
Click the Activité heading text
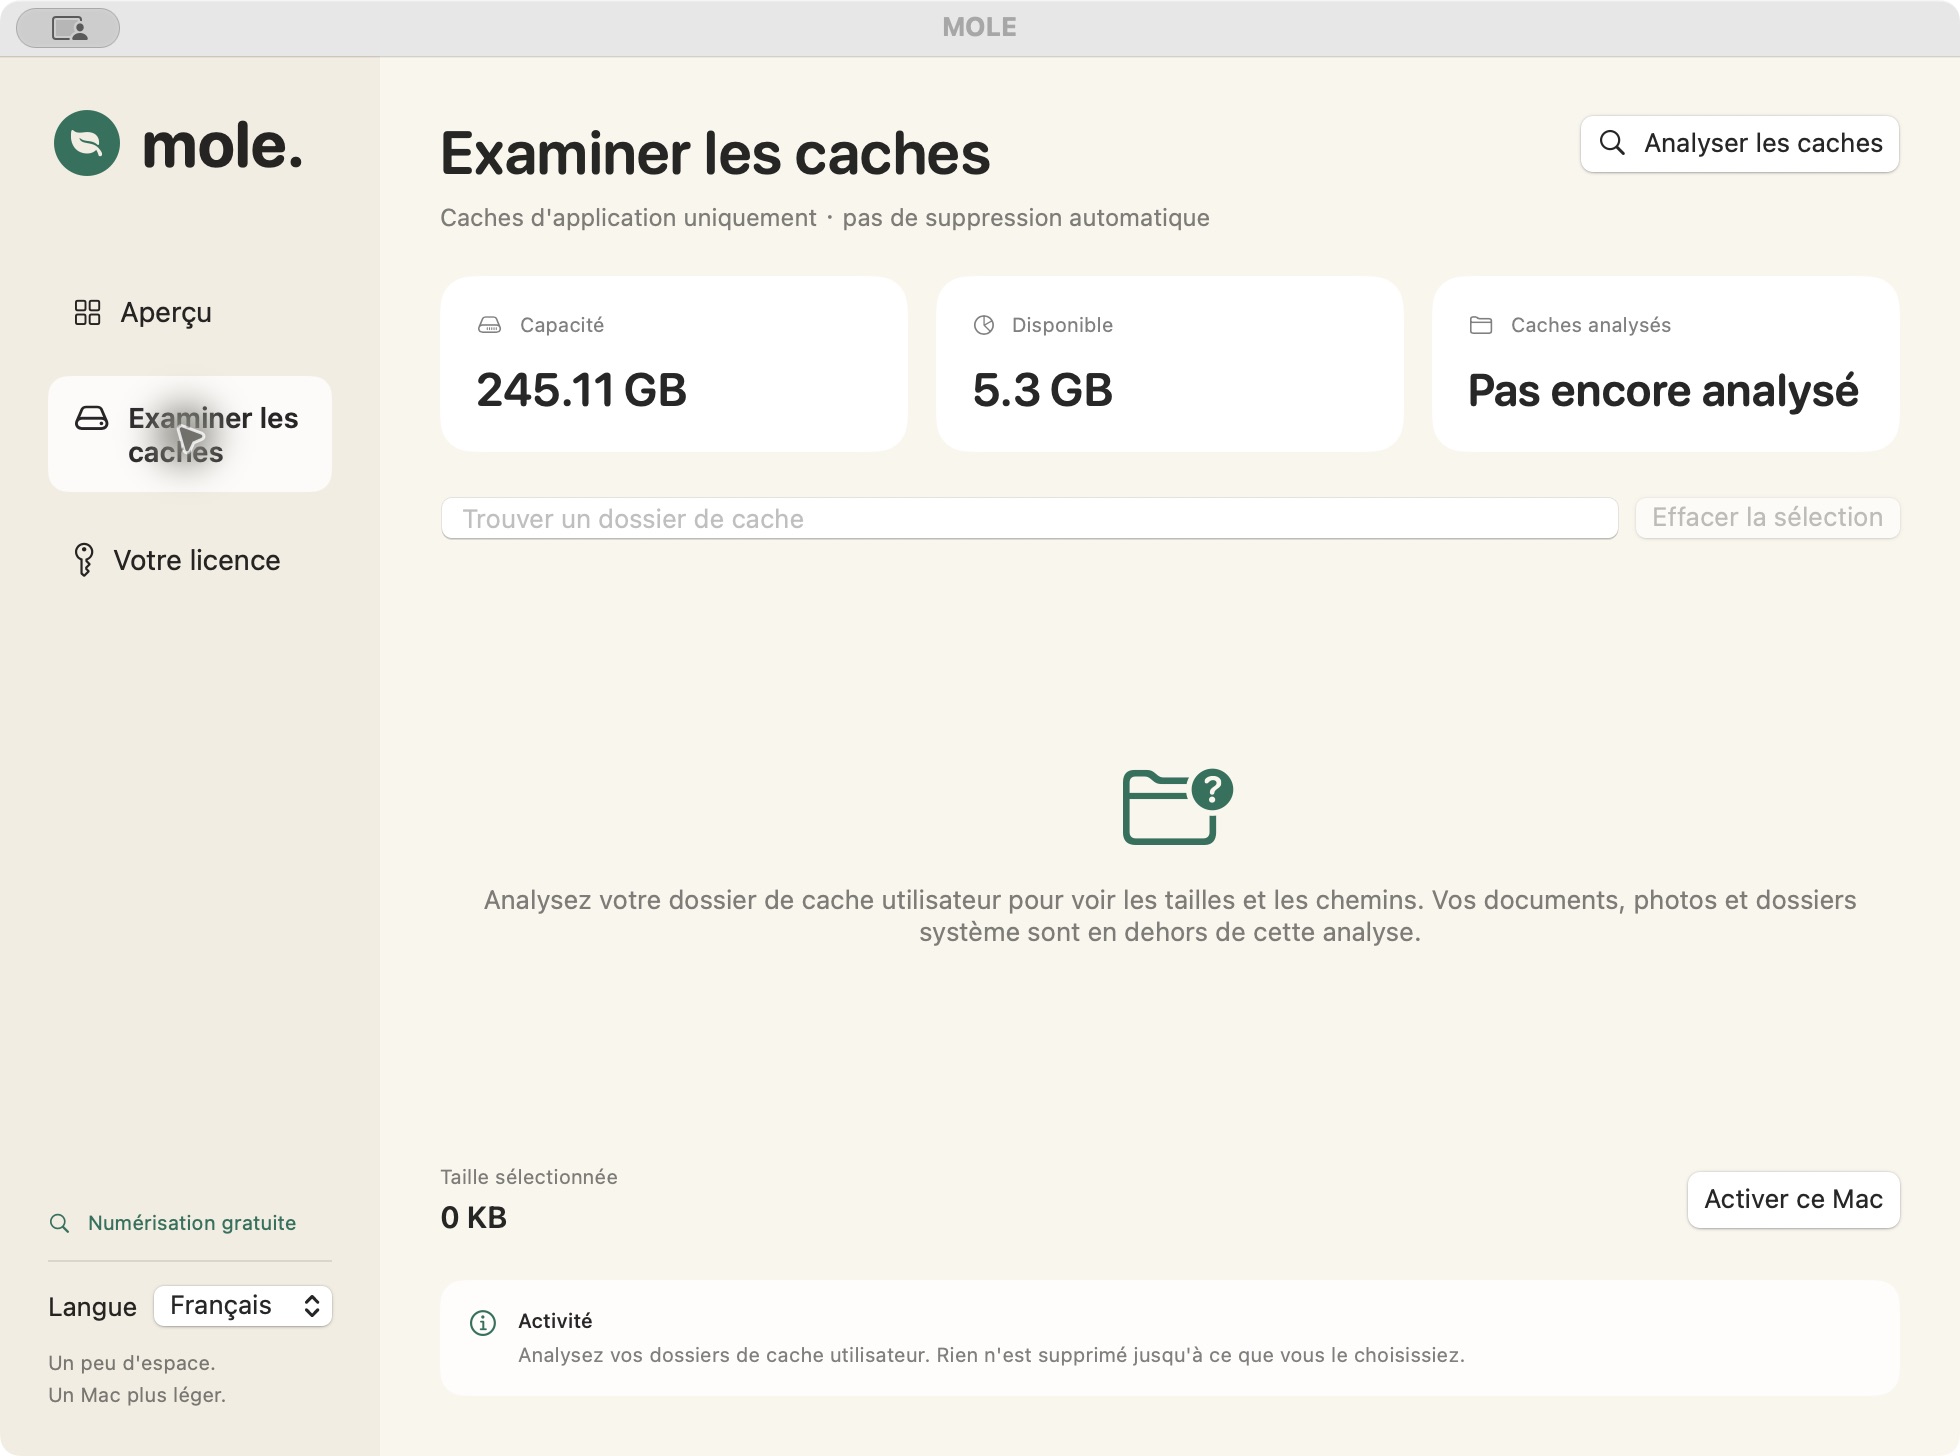[x=555, y=1321]
